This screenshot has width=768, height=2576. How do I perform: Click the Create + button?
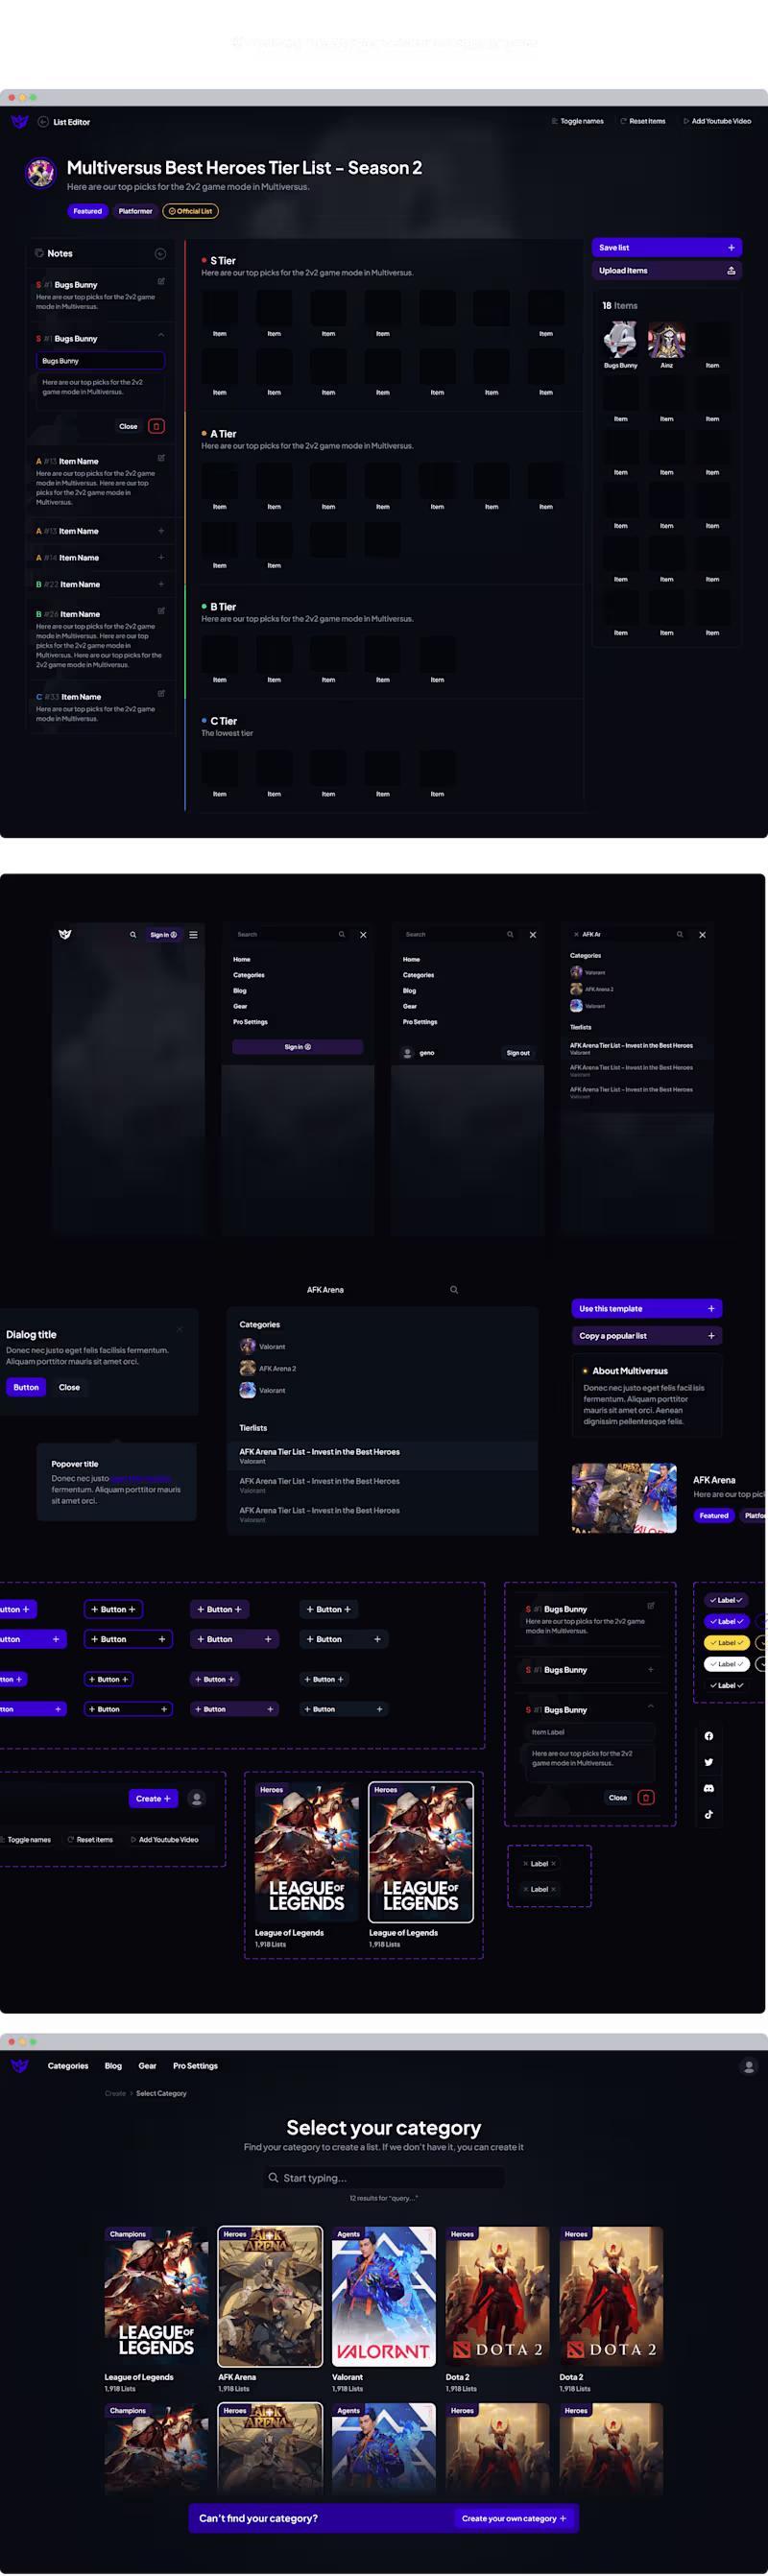[153, 1798]
